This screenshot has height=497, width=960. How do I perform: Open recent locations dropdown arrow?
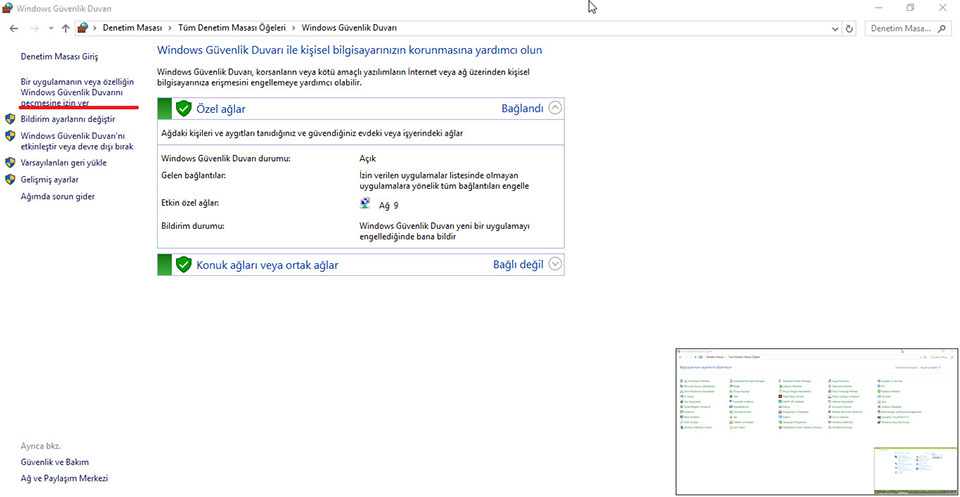click(51, 28)
